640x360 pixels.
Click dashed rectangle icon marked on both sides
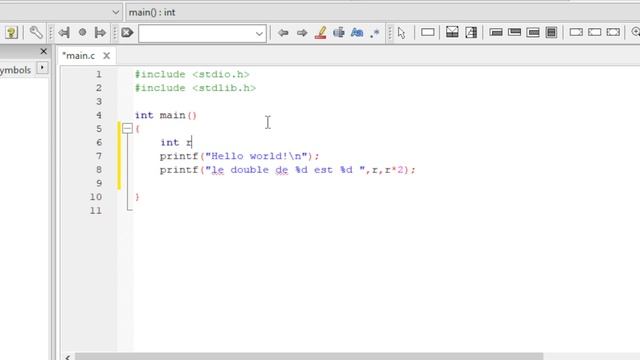(x=613, y=32)
